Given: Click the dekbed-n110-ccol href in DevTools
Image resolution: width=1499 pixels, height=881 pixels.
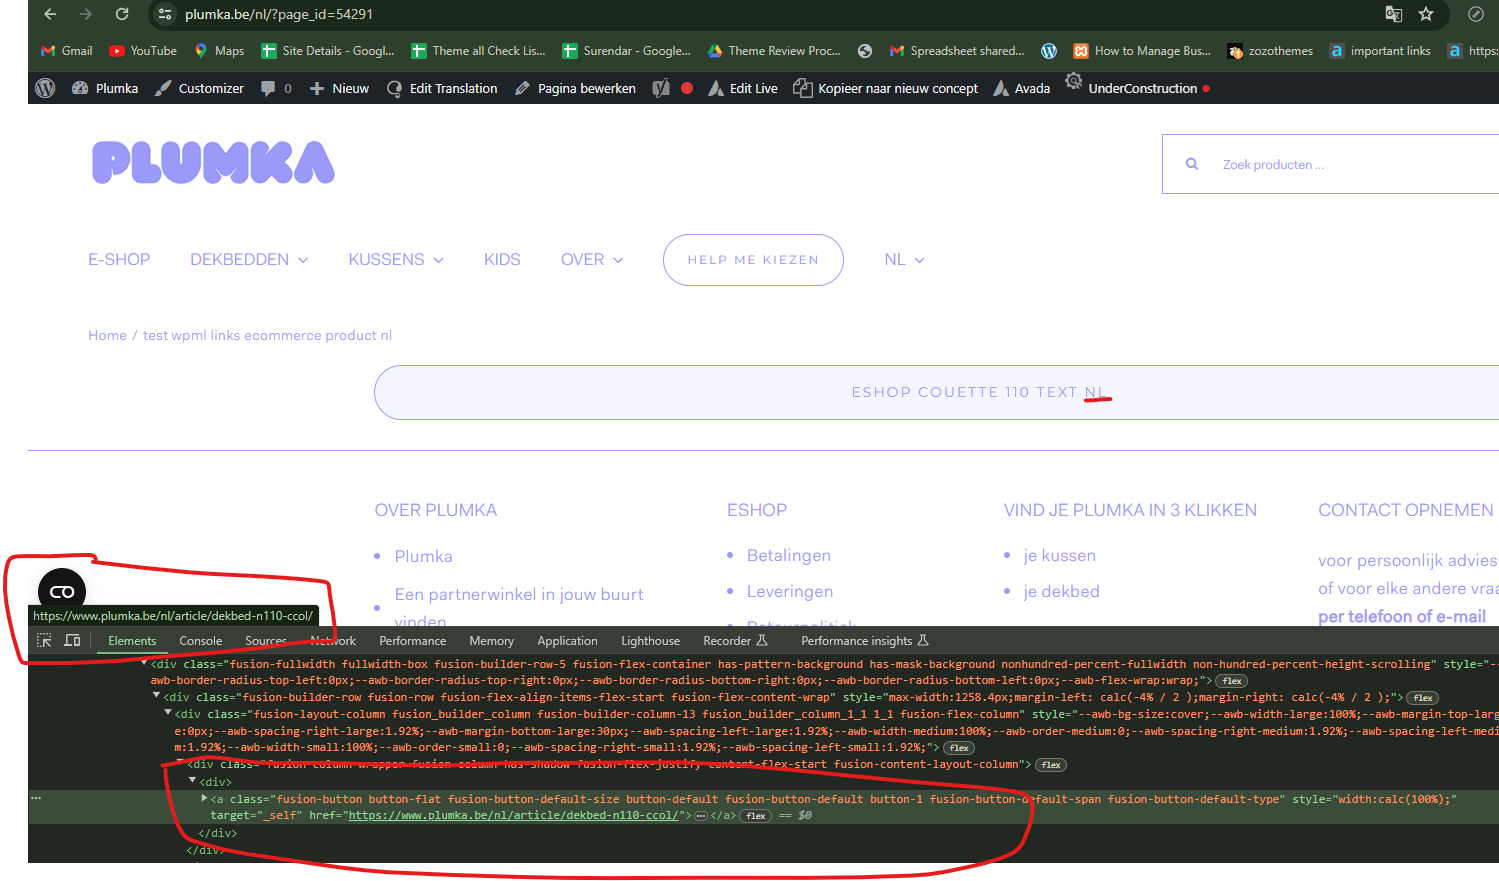Looking at the screenshot, I should point(513,815).
